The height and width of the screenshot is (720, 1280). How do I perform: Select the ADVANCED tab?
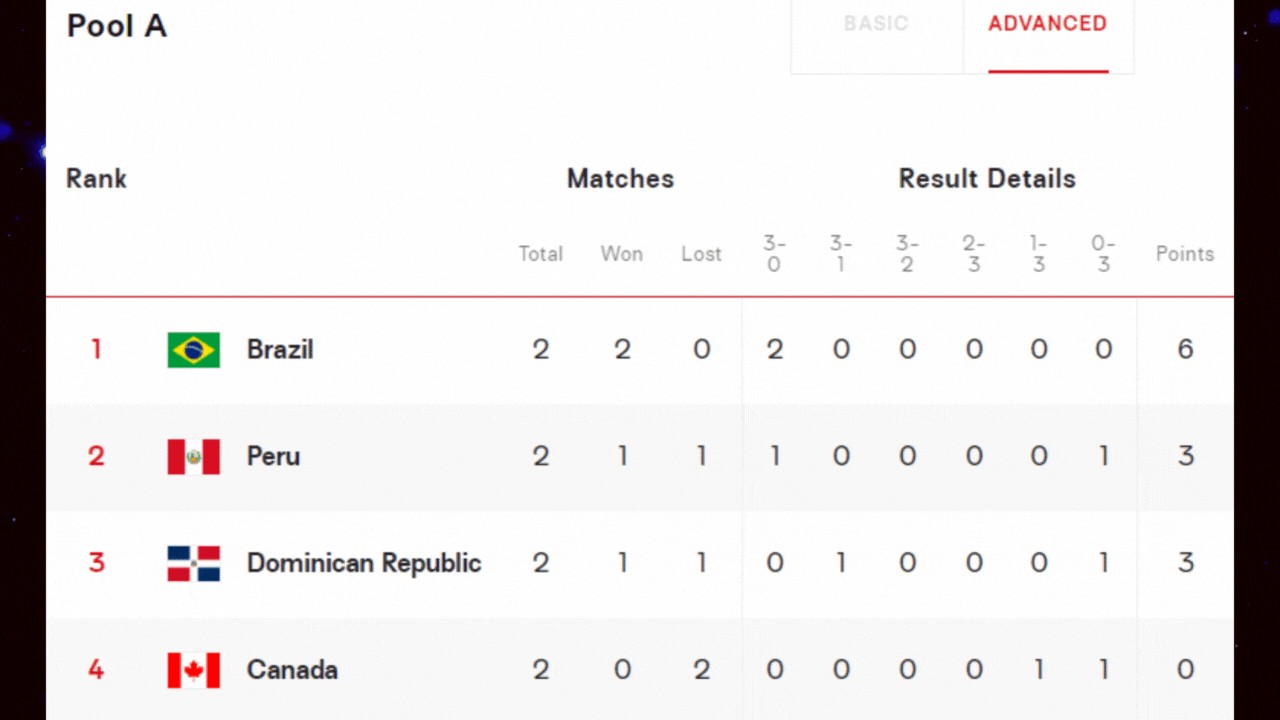[1048, 24]
